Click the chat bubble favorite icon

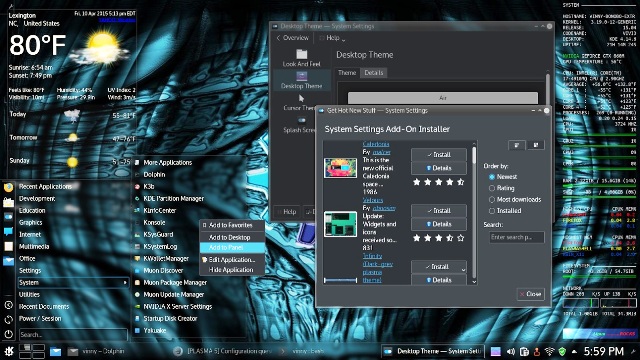pyautogui.click(x=8, y=231)
